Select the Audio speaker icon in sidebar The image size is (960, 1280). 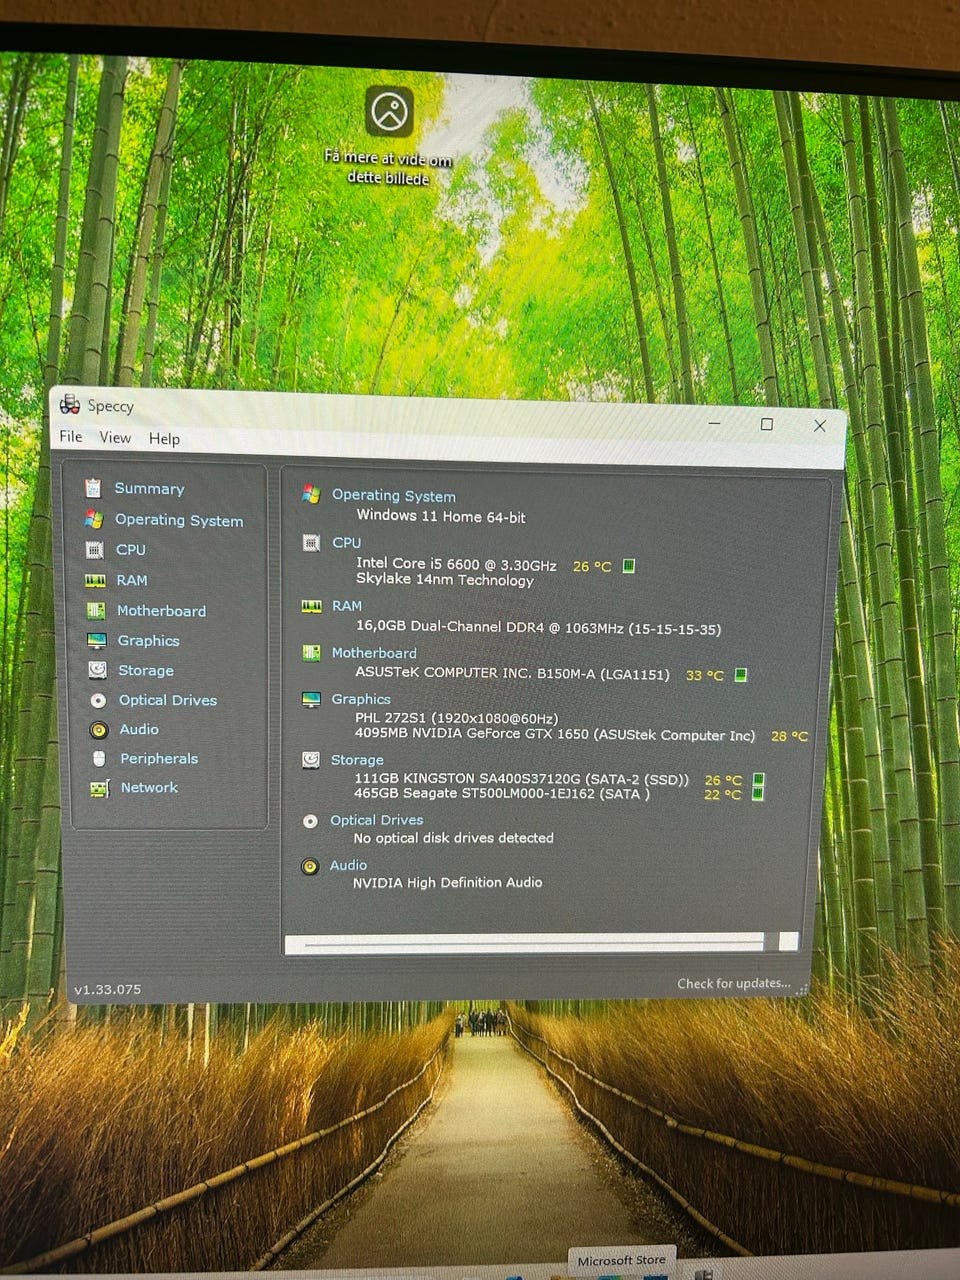point(98,729)
